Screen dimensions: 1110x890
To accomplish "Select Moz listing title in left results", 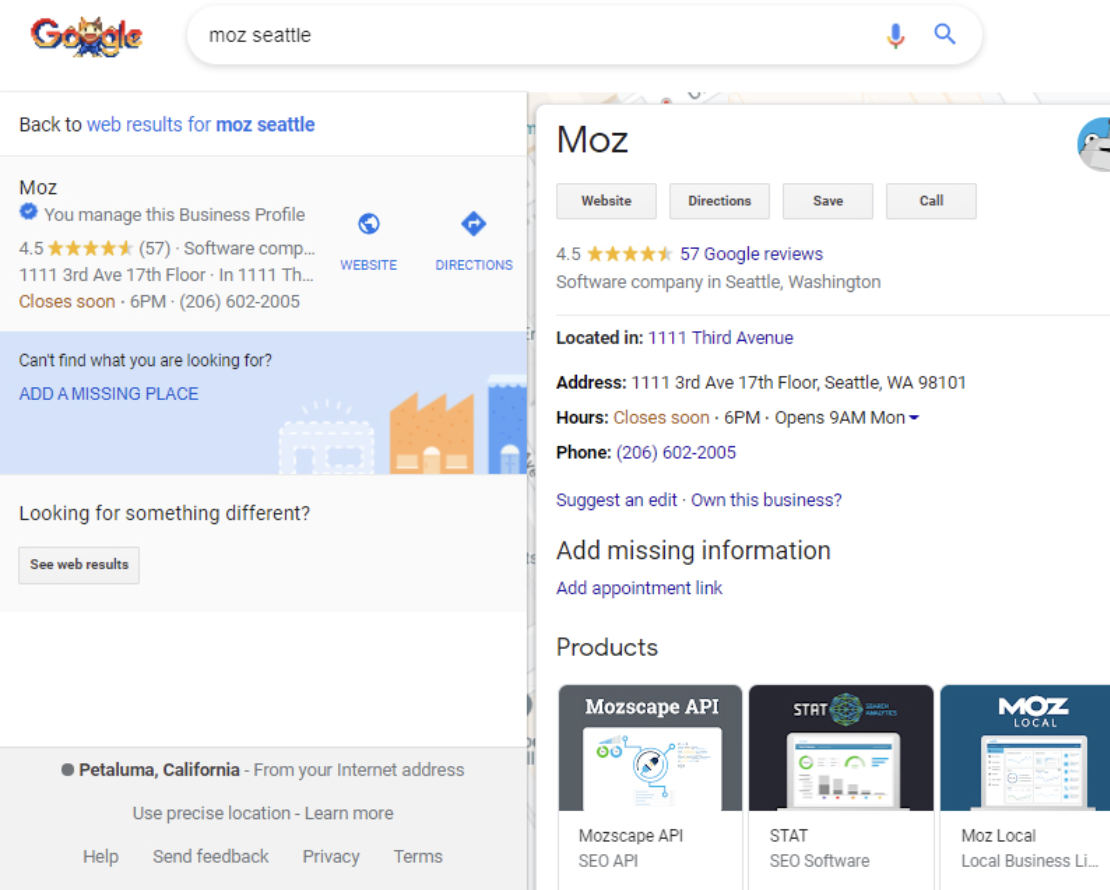I will 38,187.
